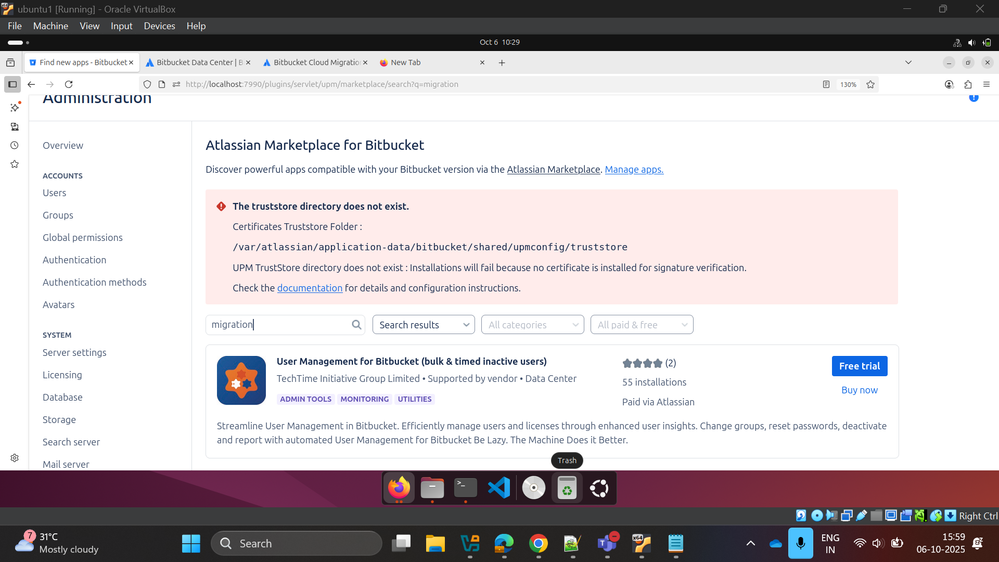Open the disc drive icon in the dock

pos(533,488)
